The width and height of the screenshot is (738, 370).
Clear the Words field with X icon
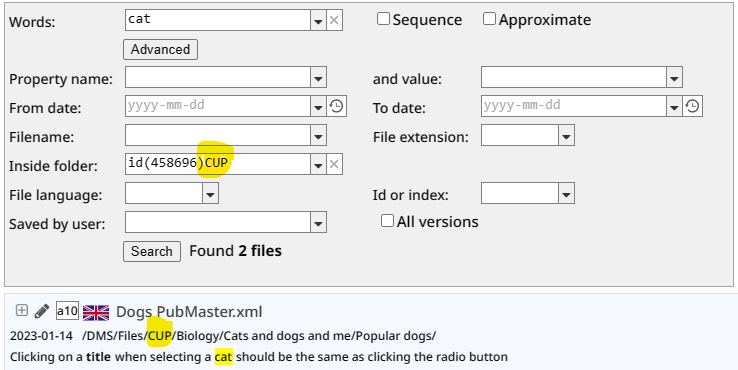tap(334, 20)
